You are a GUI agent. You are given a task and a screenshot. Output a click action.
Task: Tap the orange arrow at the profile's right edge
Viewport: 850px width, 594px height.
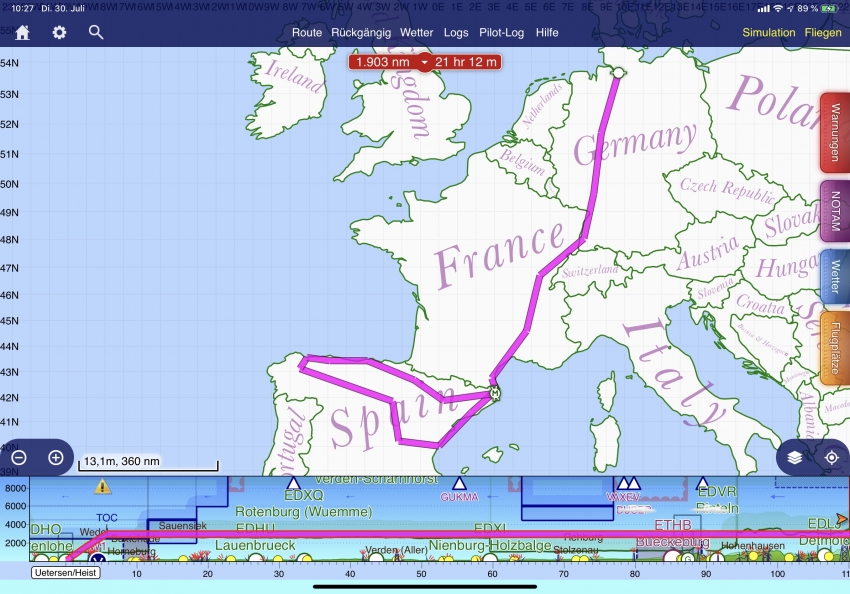842,519
